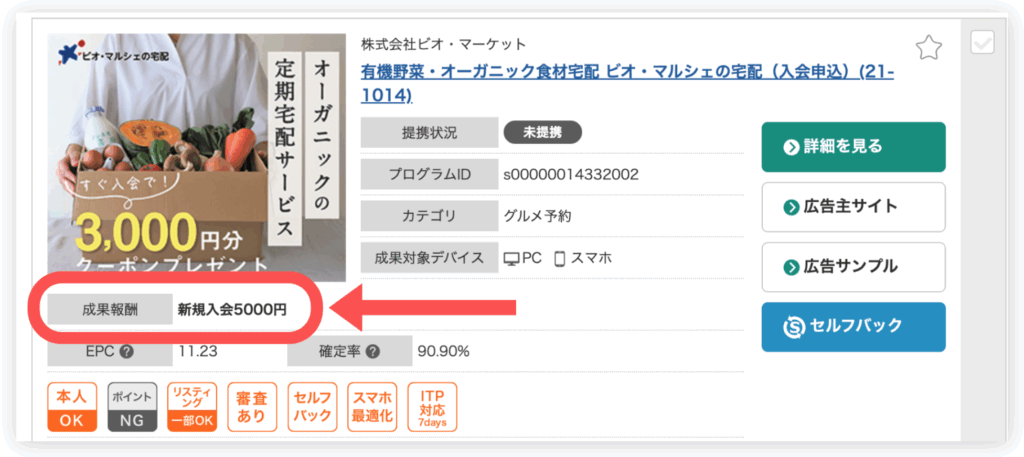The width and height of the screenshot is (1024, 457).
Task: Click the リスティング一部OK badge icon
Action: pos(192,407)
